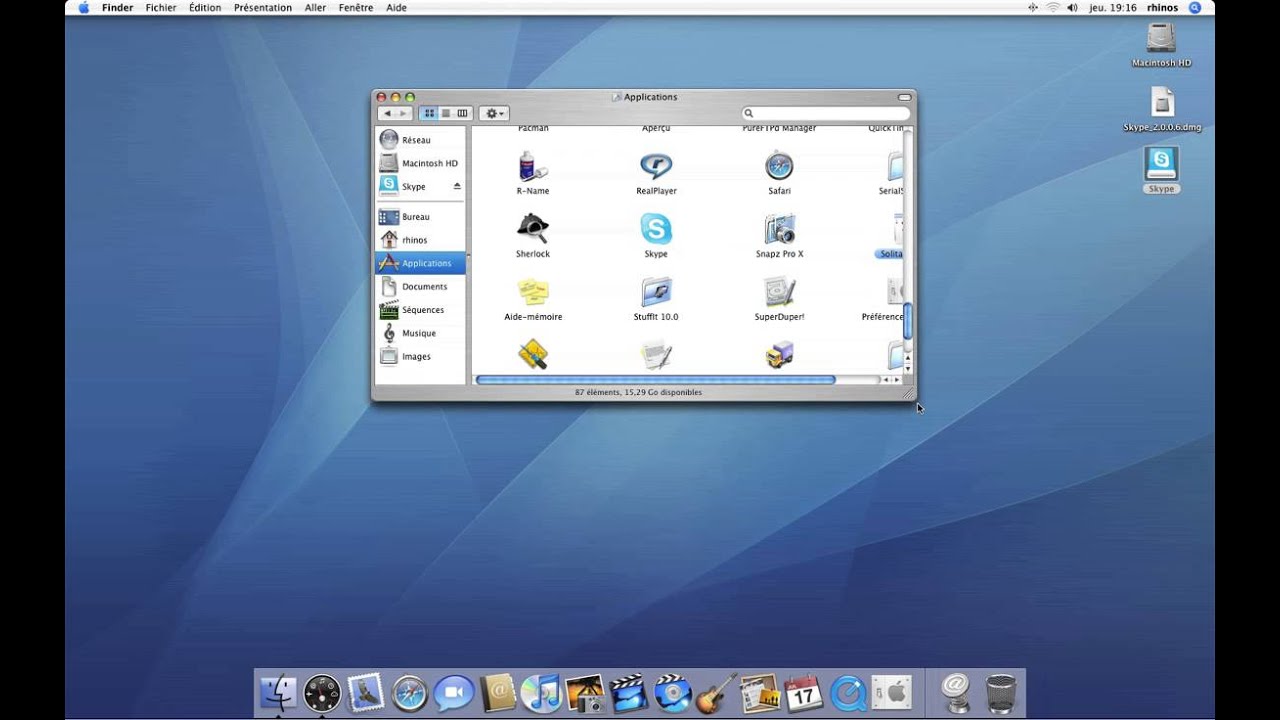The height and width of the screenshot is (720, 1280).
Task: Open the Trash in the Dock
Action: (1000, 692)
